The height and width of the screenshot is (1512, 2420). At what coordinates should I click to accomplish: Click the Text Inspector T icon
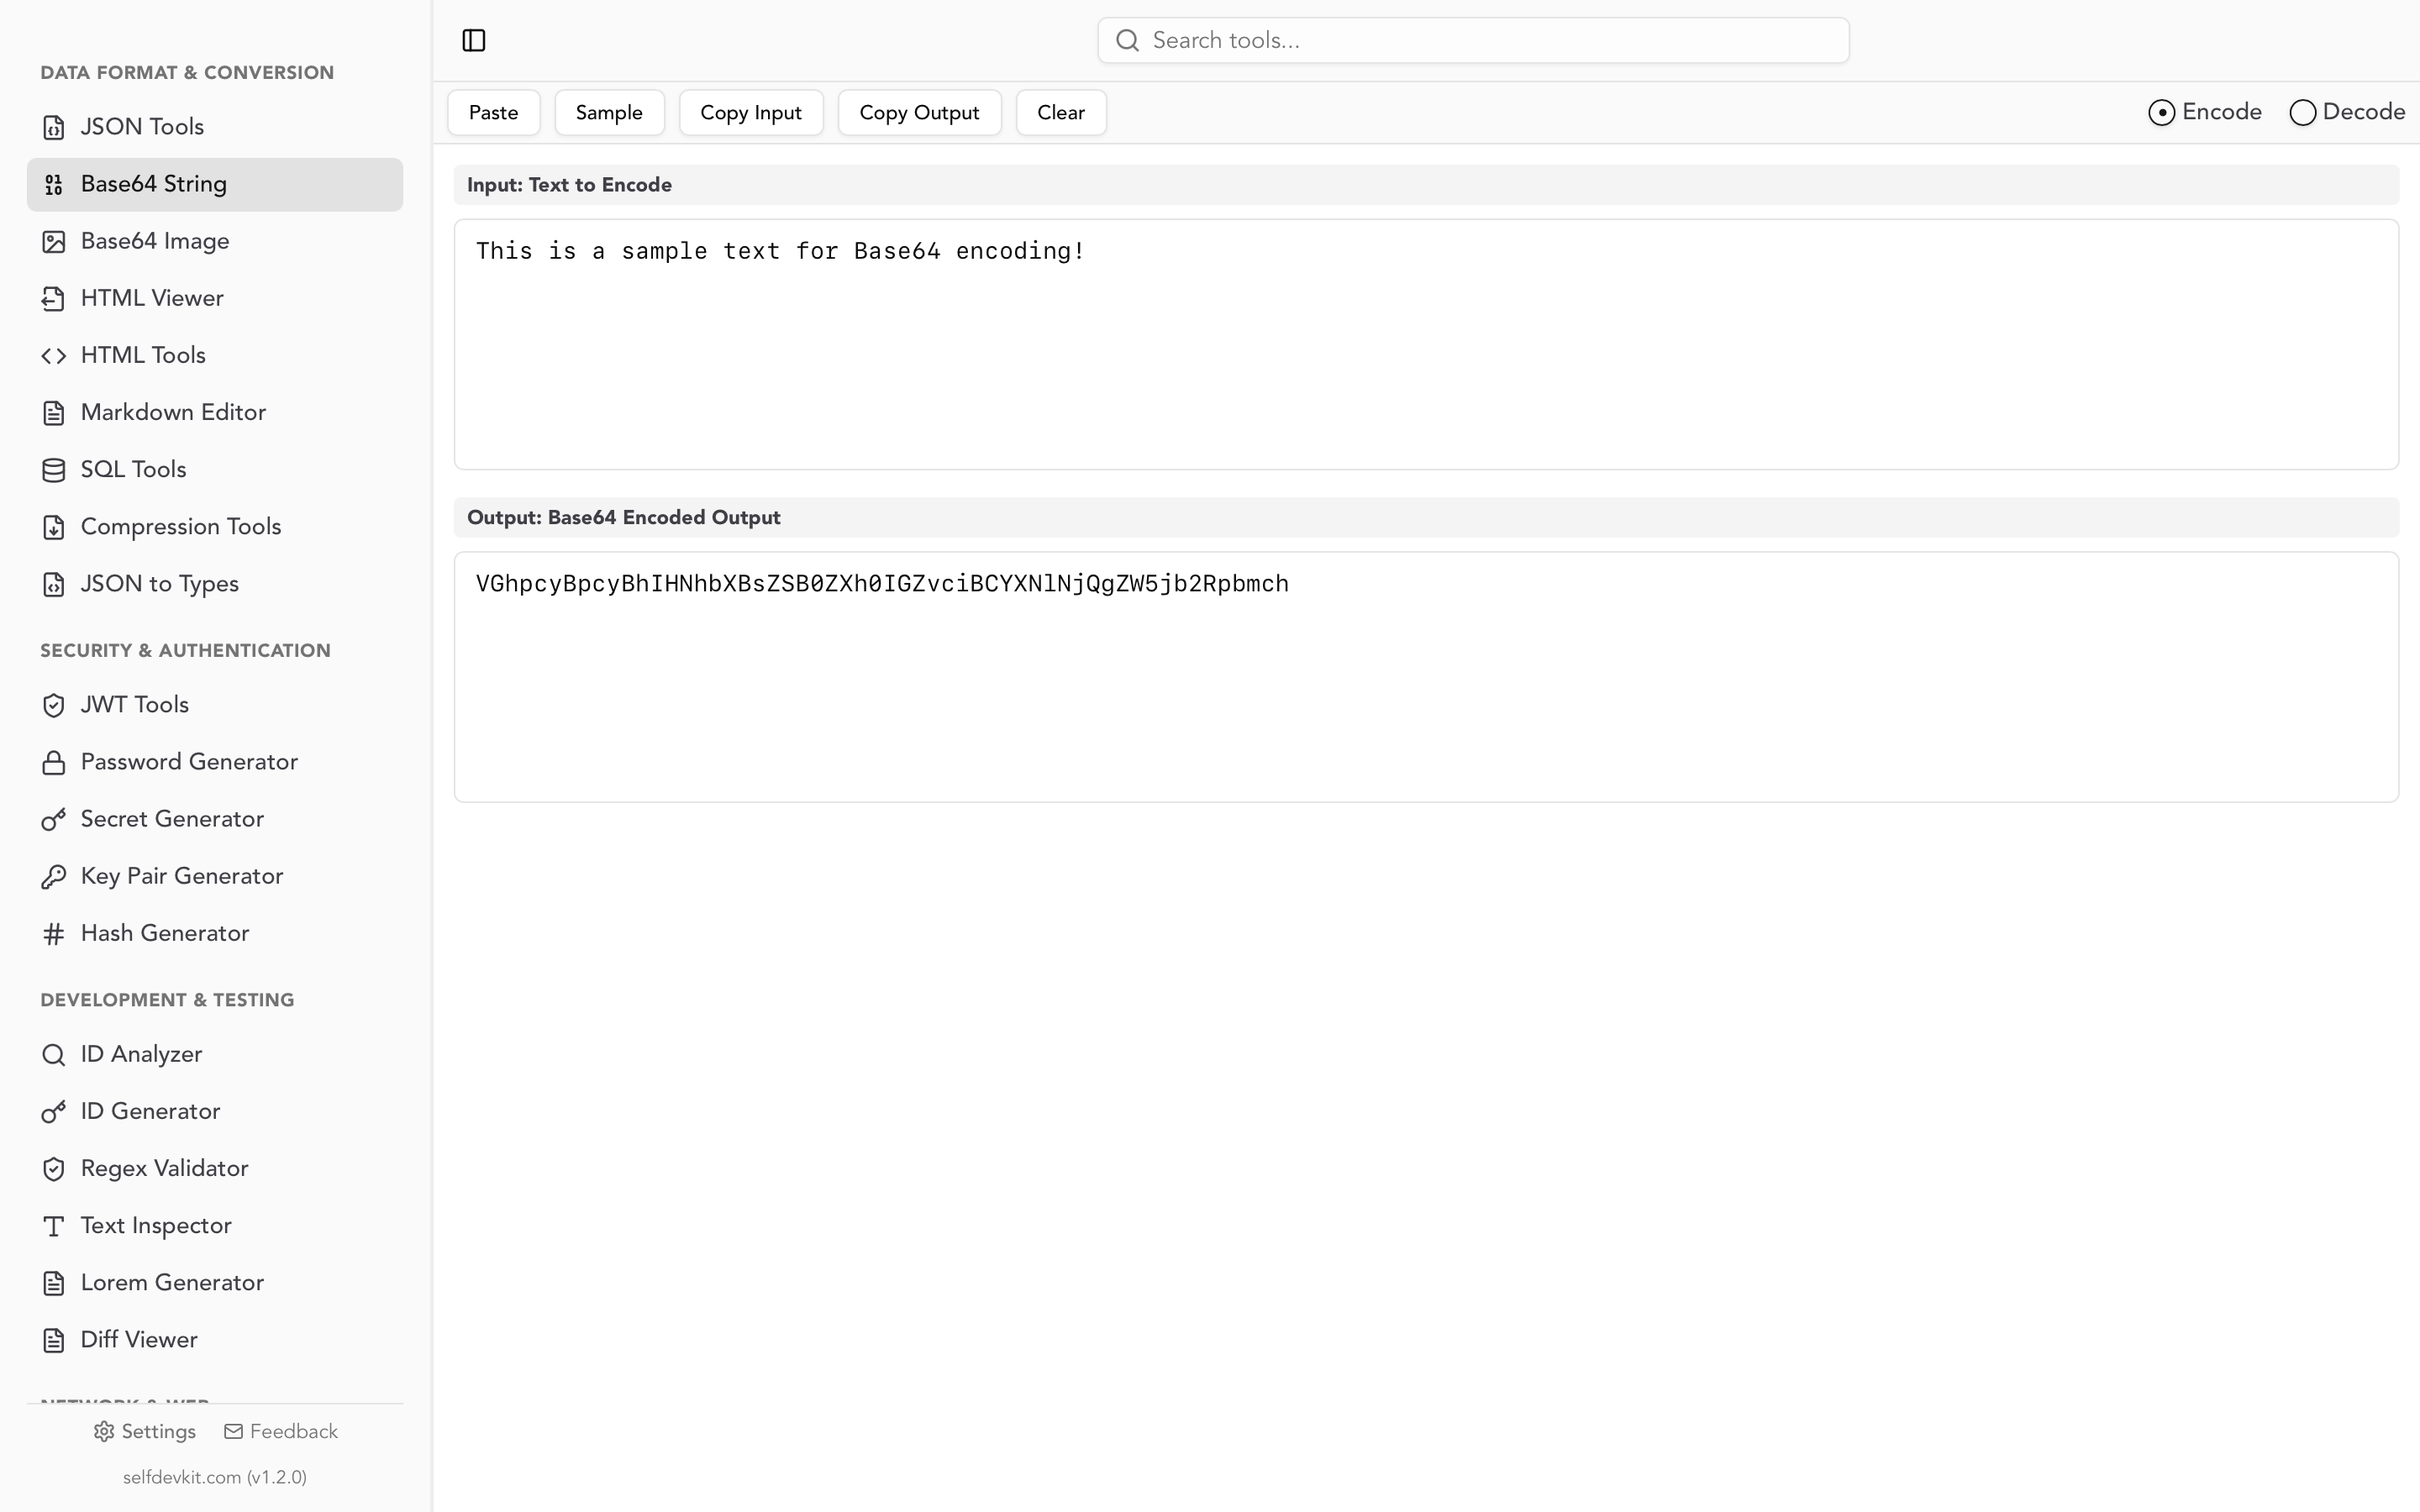pos(54,1226)
